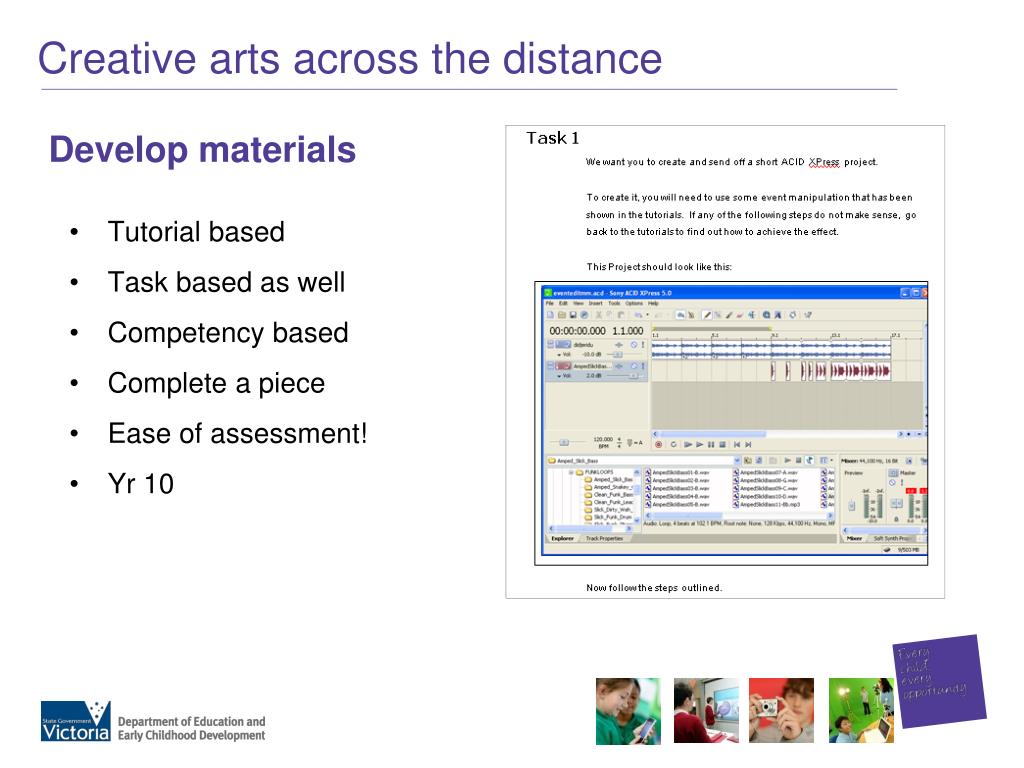Click Go to End in transport bar
Viewport: 1024px width, 768px height.
click(x=748, y=445)
